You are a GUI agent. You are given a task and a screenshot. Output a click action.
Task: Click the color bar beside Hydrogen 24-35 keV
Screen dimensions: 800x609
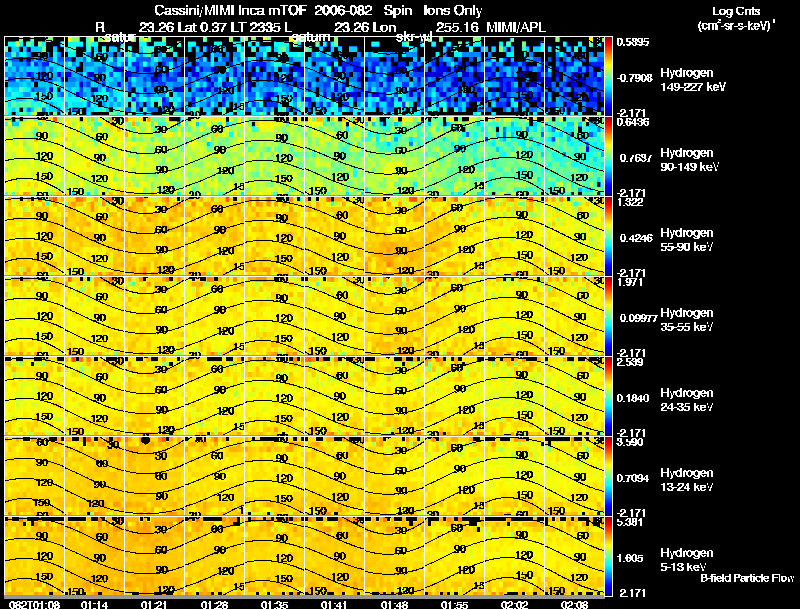tap(608, 396)
